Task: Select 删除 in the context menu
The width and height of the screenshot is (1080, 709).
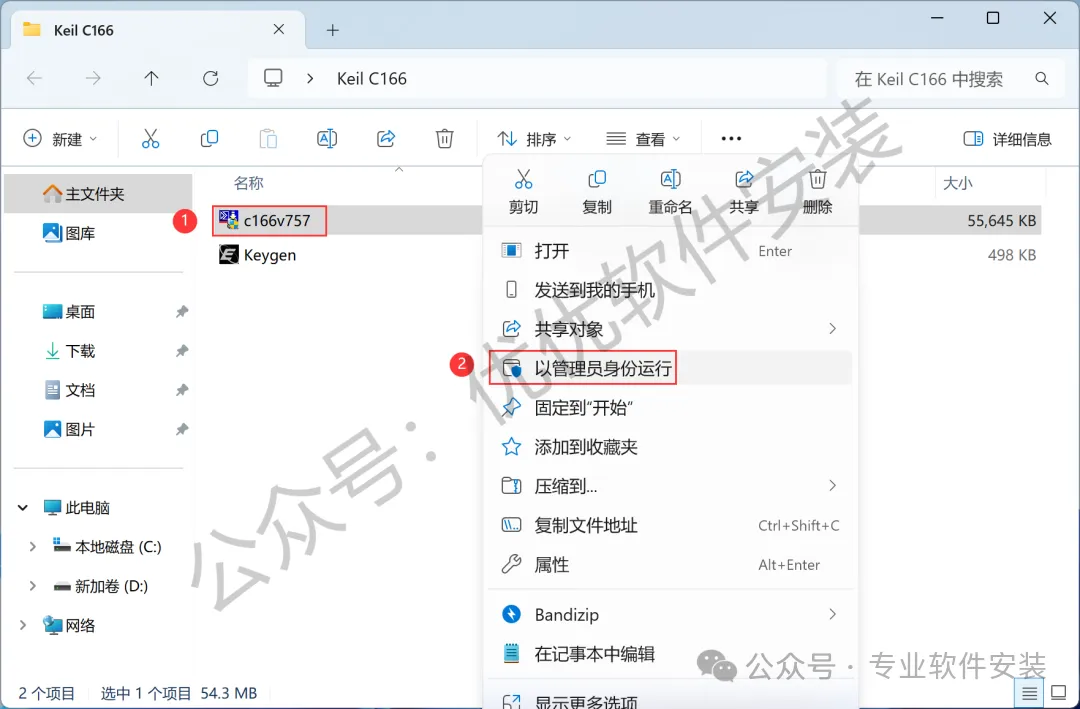Action: [x=818, y=192]
